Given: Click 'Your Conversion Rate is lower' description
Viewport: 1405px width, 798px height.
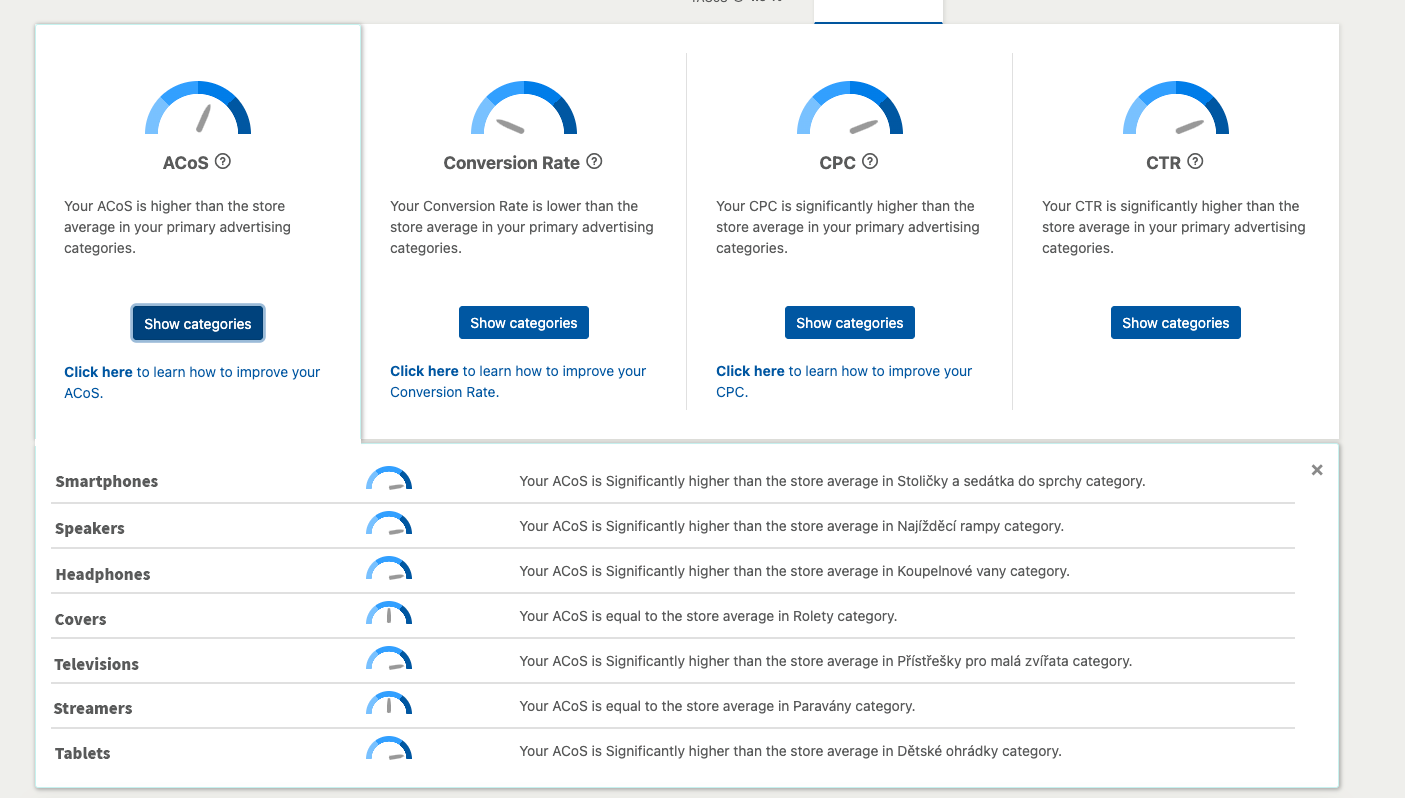Looking at the screenshot, I should [521, 227].
